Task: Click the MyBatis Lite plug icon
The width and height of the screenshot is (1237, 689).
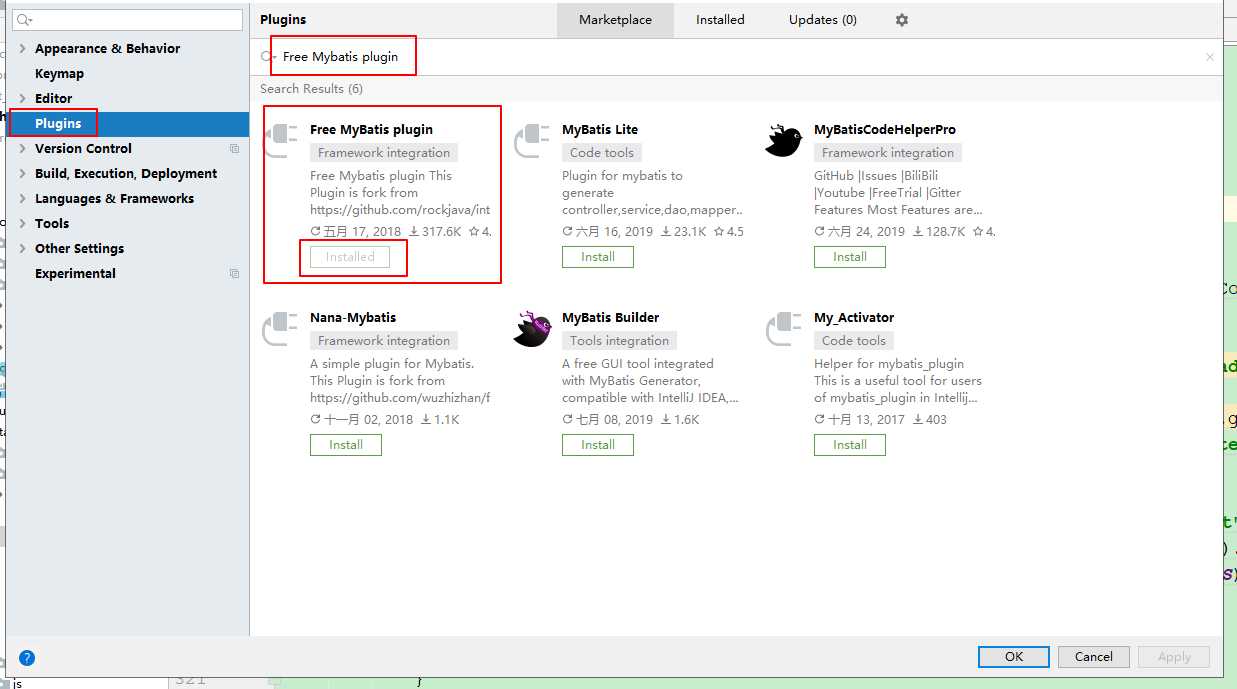Action: (533, 140)
